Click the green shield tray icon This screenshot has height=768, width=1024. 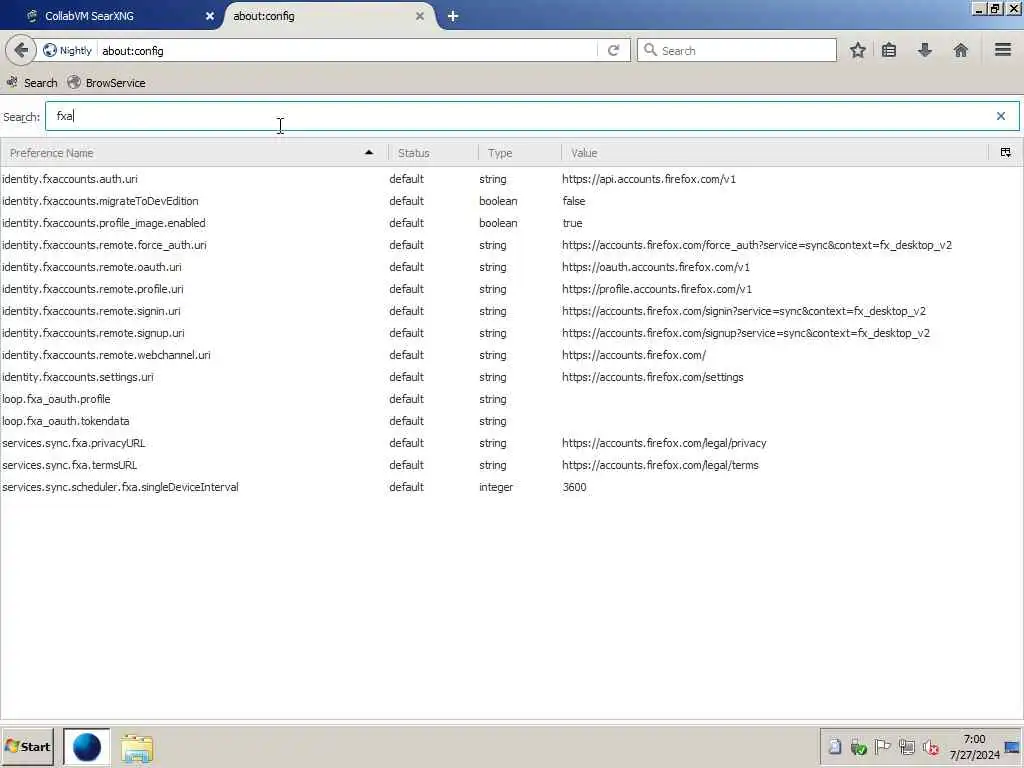pyautogui.click(x=858, y=747)
